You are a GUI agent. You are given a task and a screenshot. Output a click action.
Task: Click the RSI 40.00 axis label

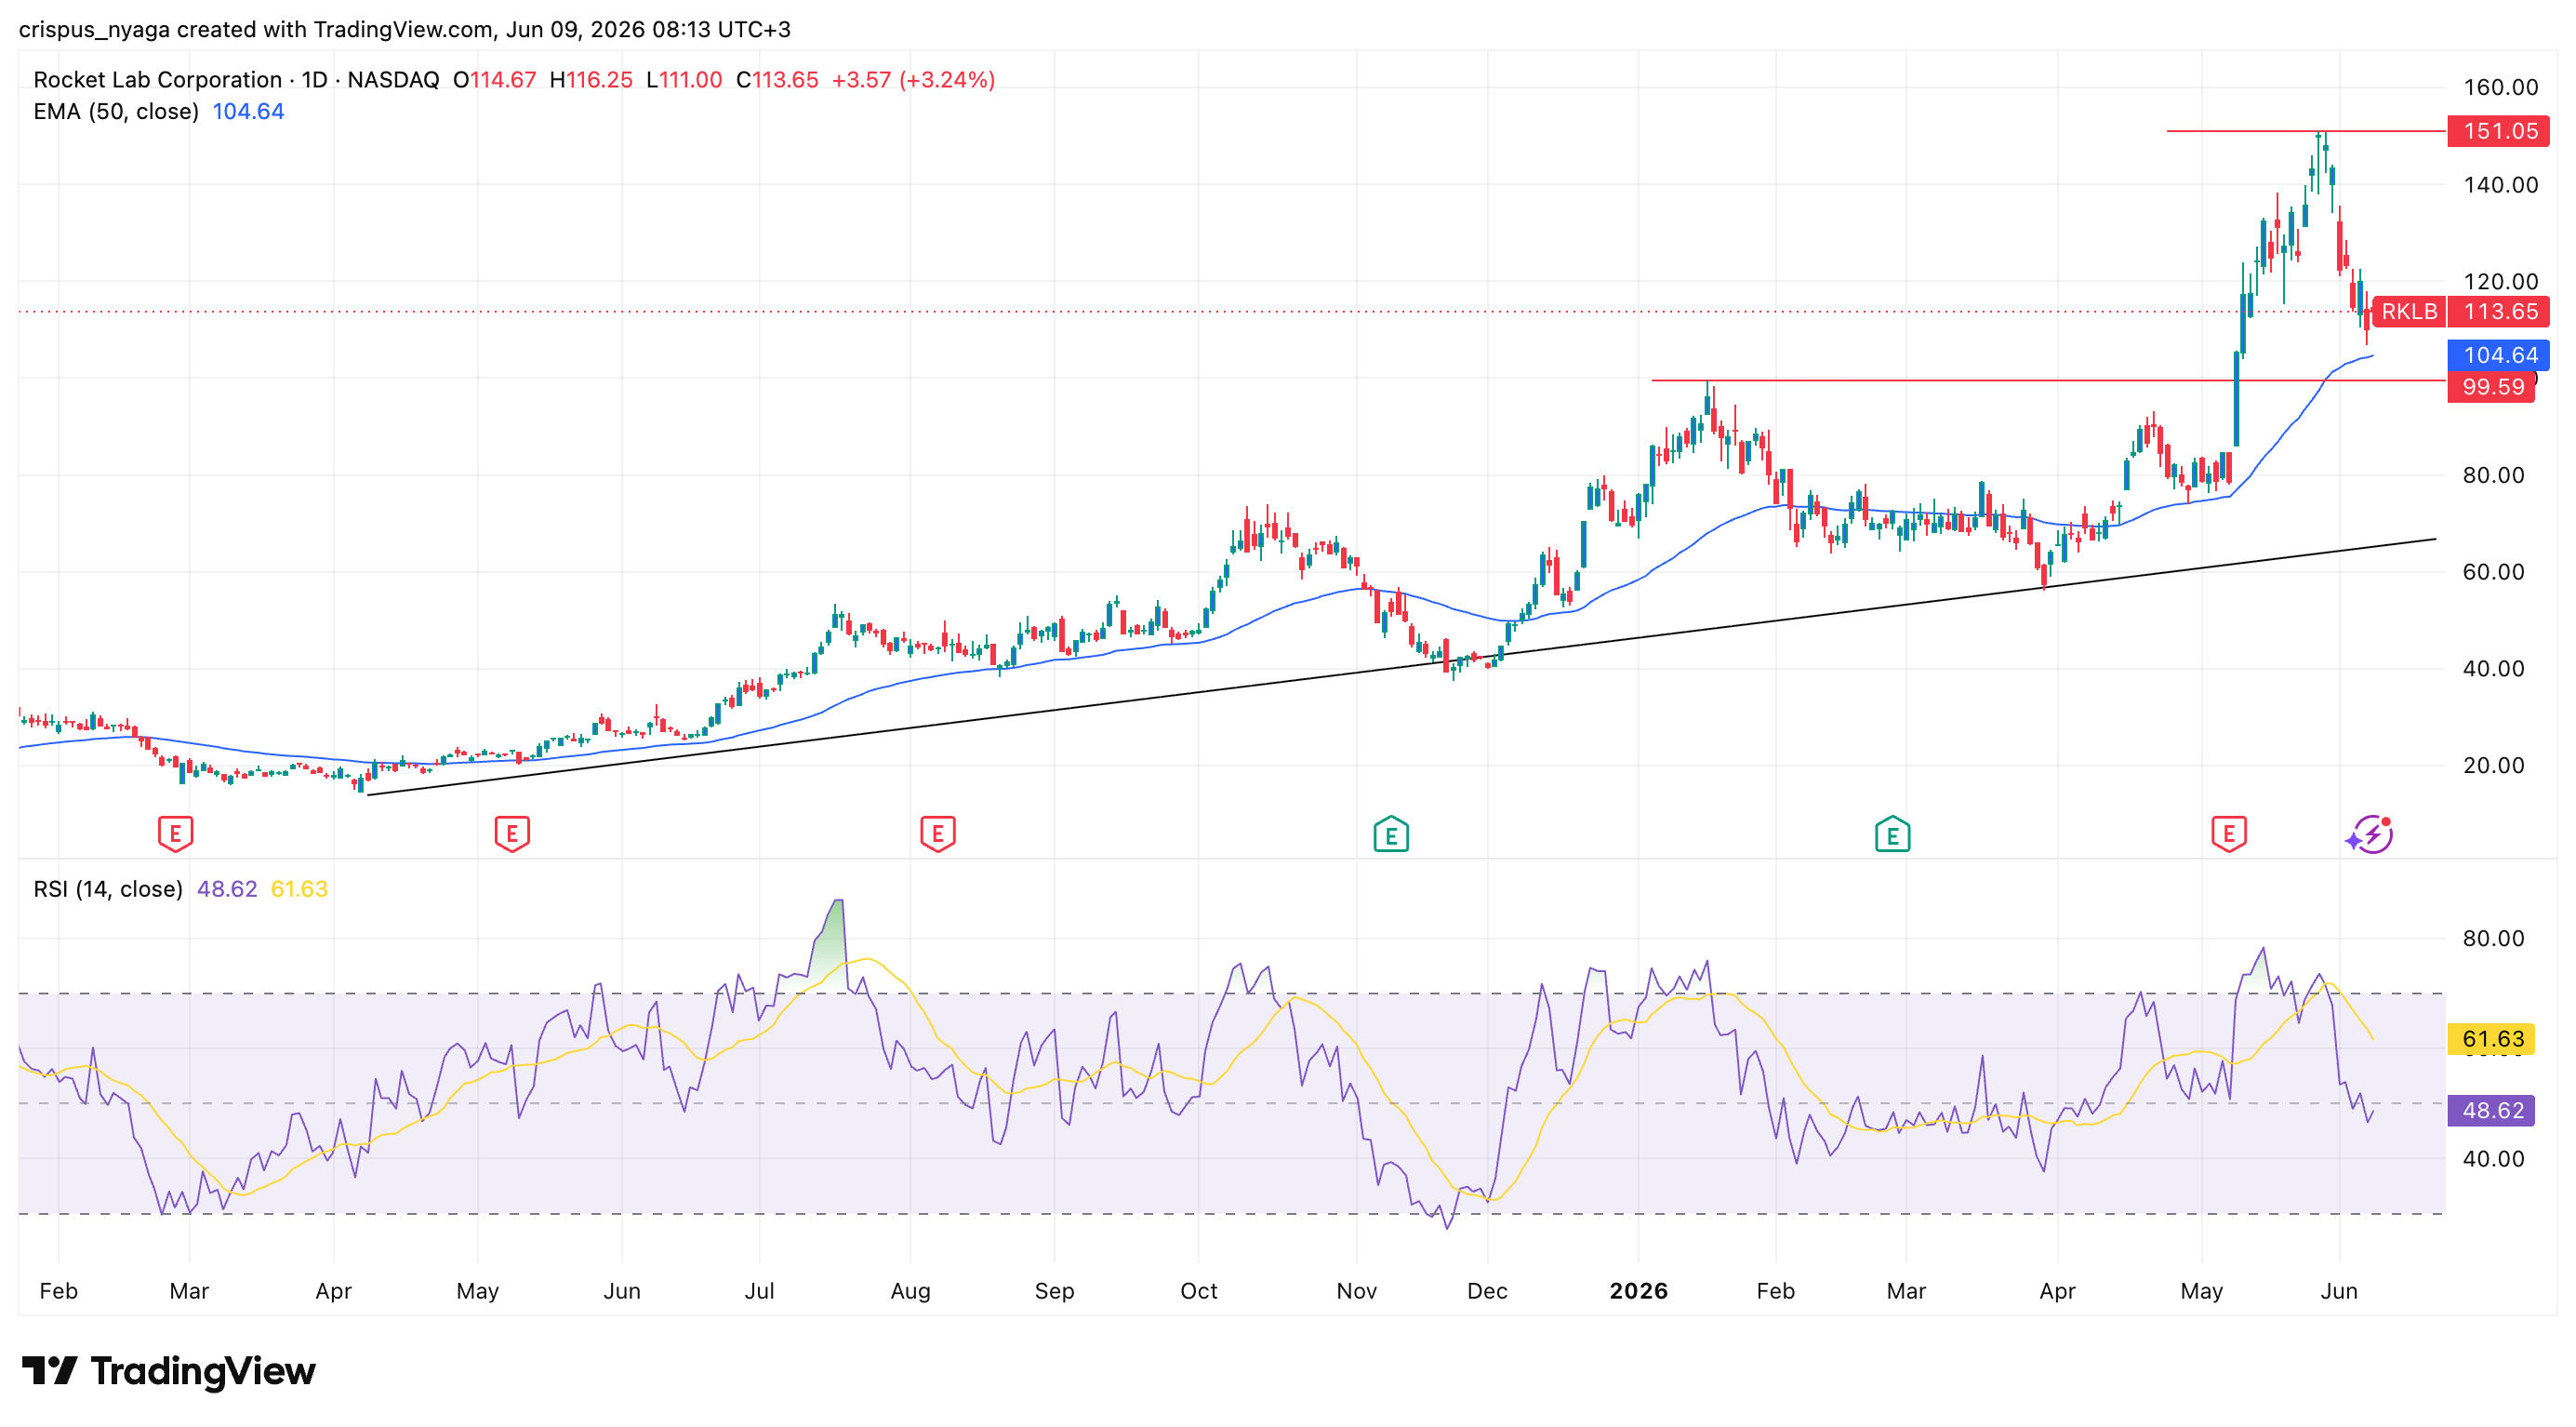tap(2493, 1159)
